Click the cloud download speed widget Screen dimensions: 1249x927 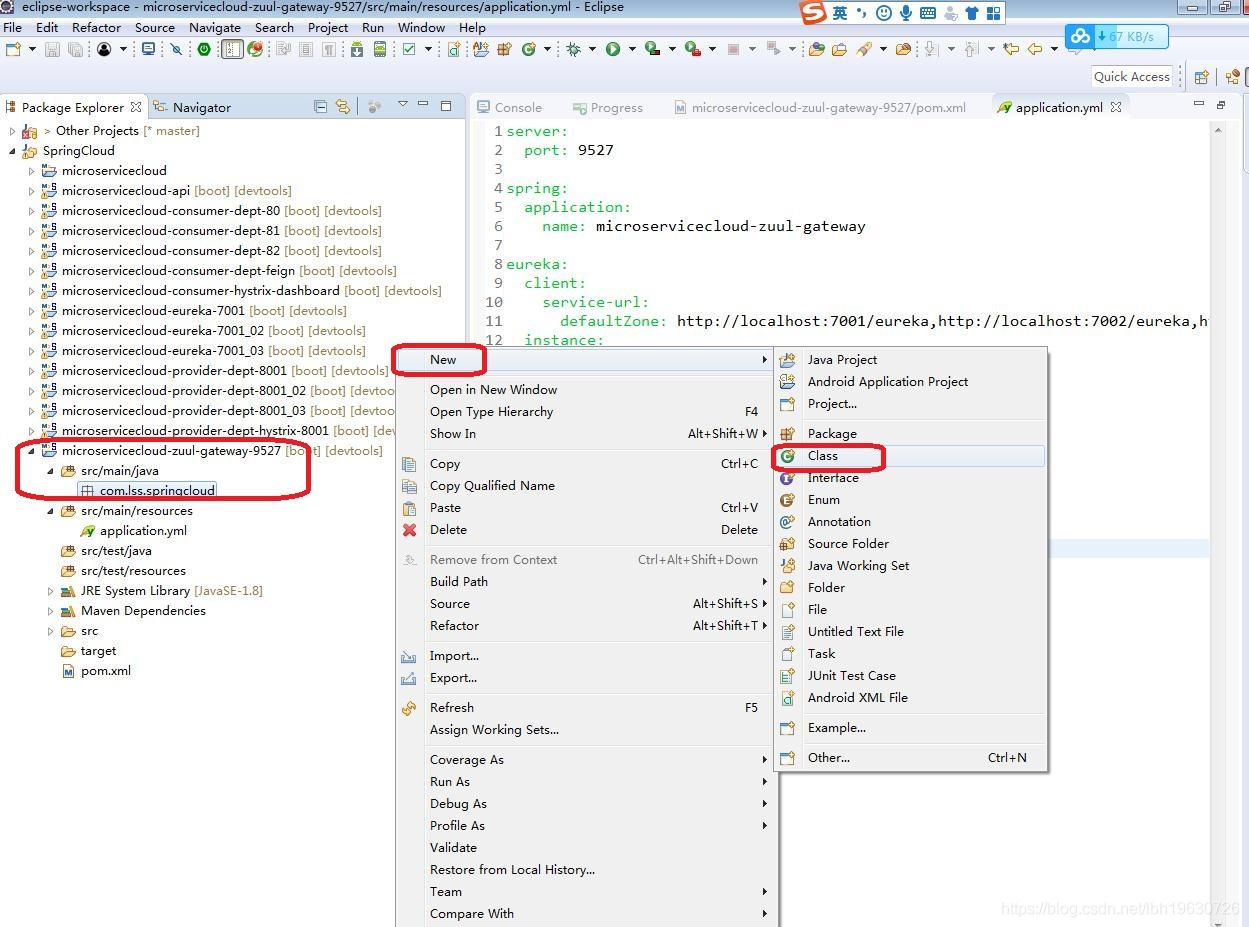coord(1116,37)
